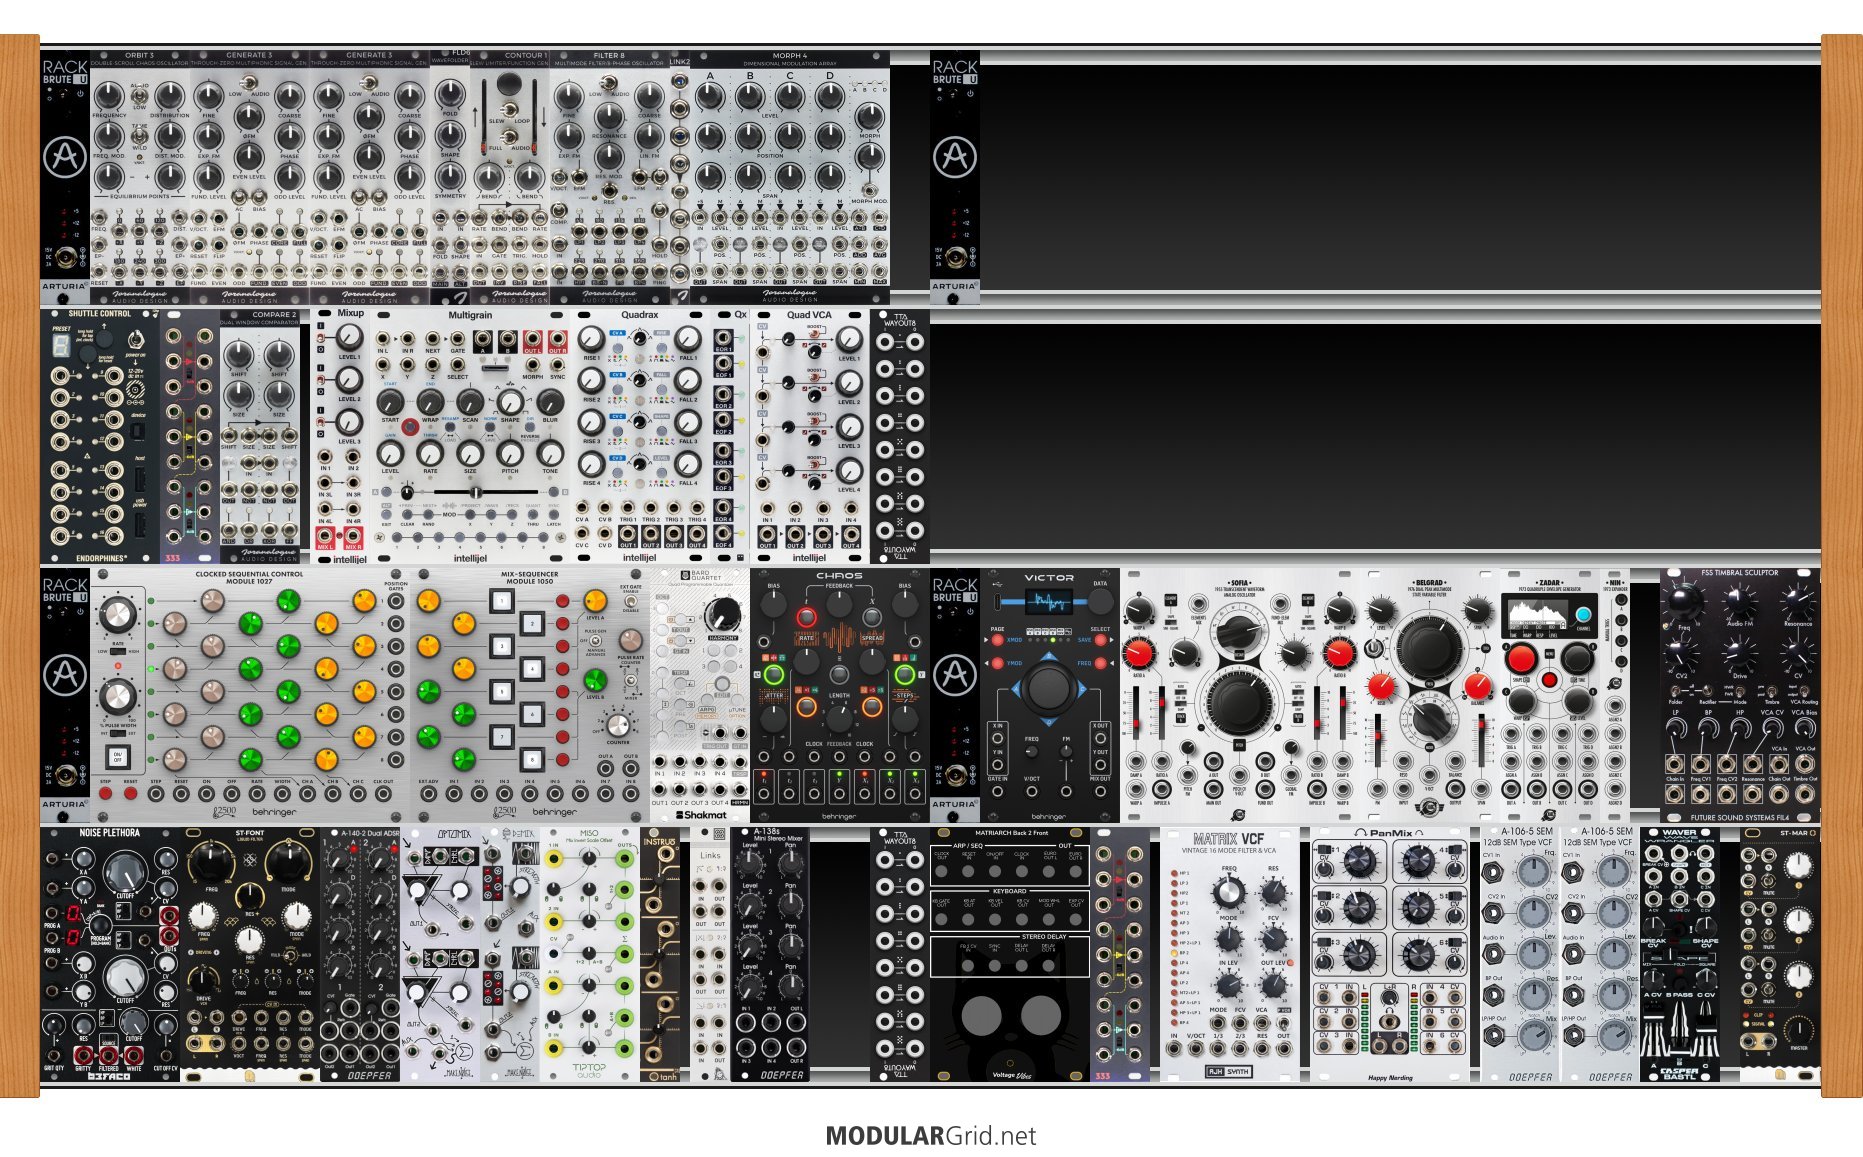
Task: Click the LEVEL A knob on Module 1050
Action: (x=595, y=601)
